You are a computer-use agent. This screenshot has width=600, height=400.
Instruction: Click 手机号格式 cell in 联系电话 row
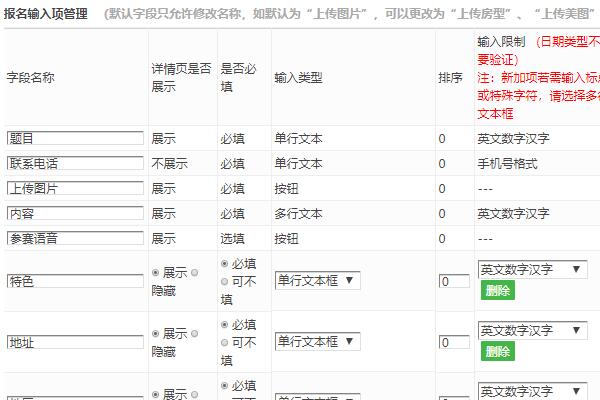click(x=507, y=164)
